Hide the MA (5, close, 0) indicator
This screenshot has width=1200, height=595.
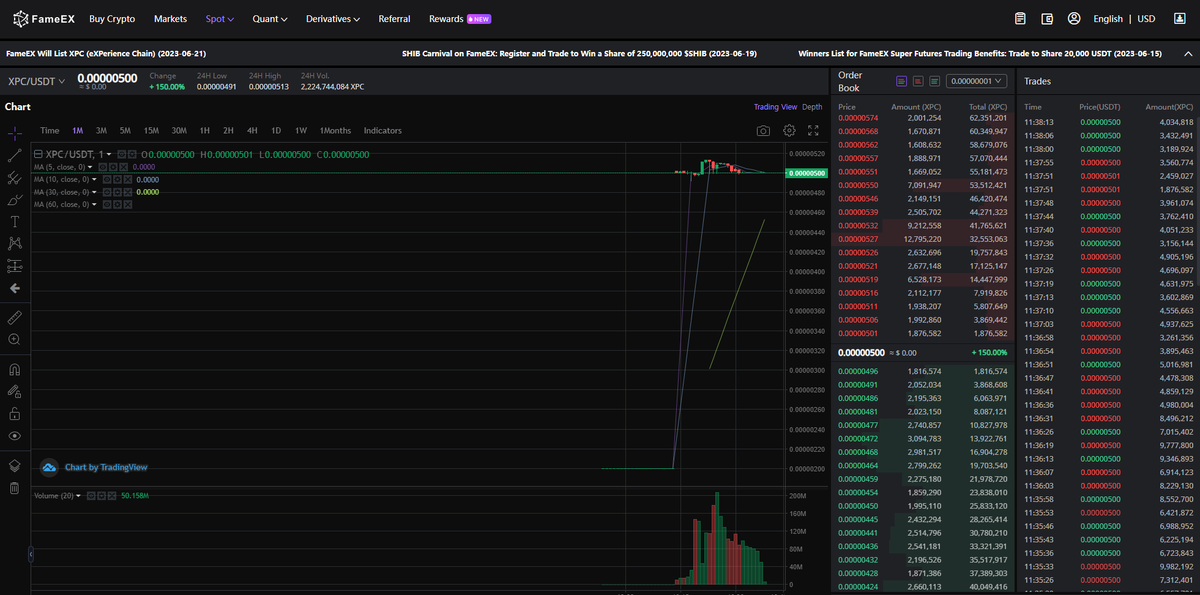(x=102, y=167)
